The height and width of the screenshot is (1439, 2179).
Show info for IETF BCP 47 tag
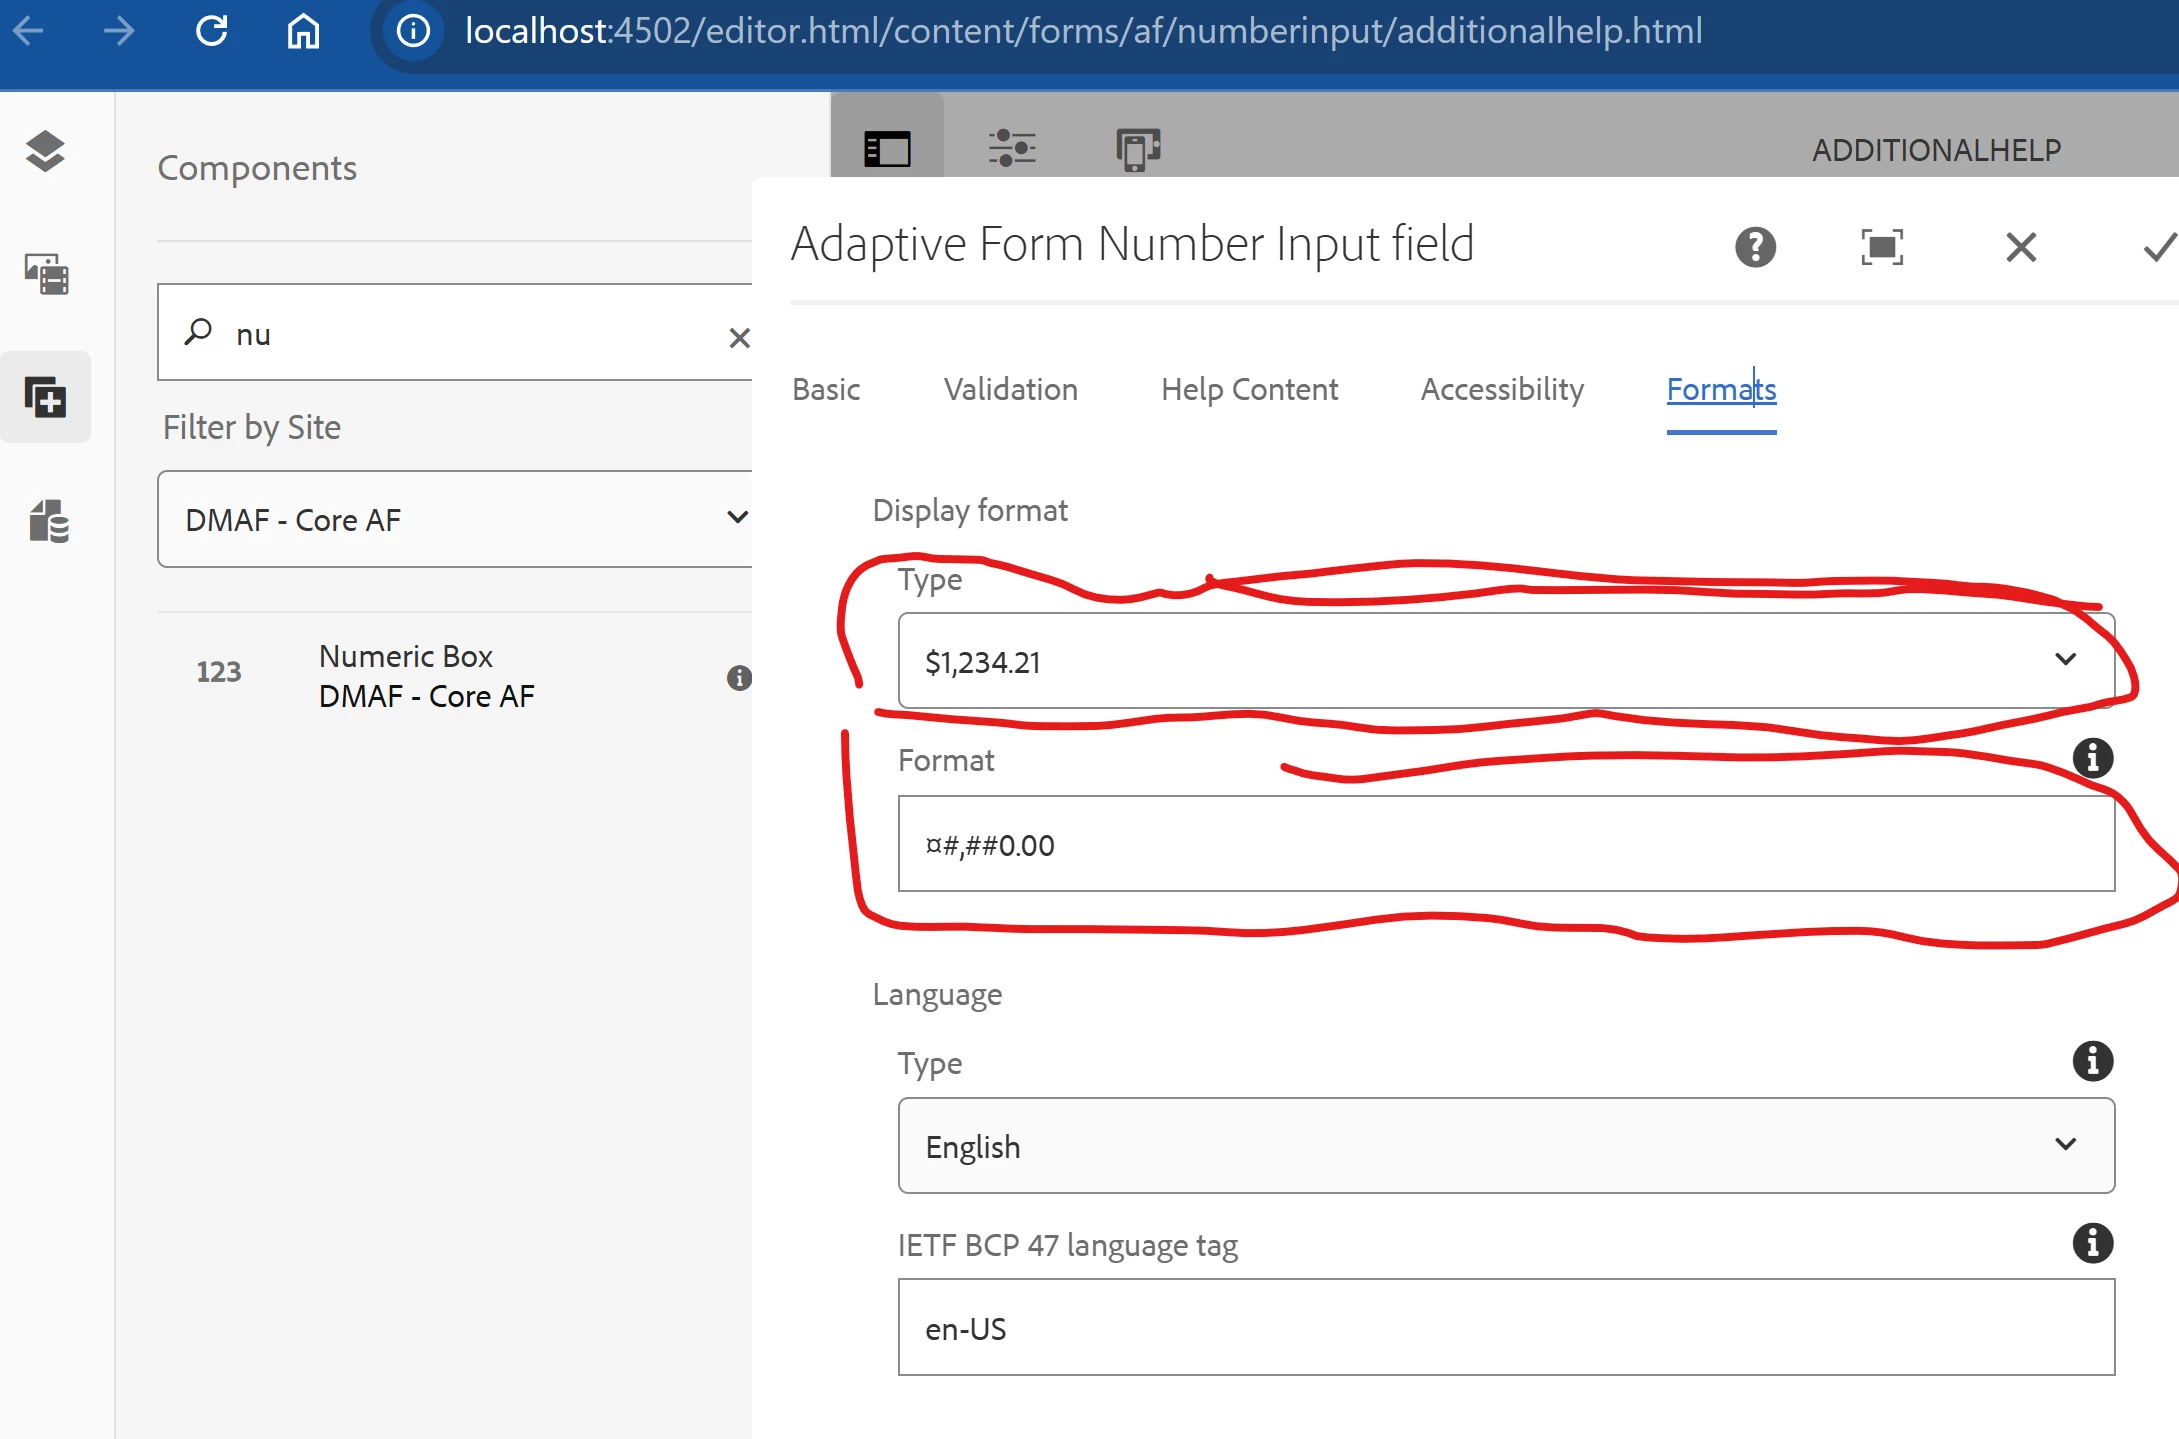coord(2092,1243)
